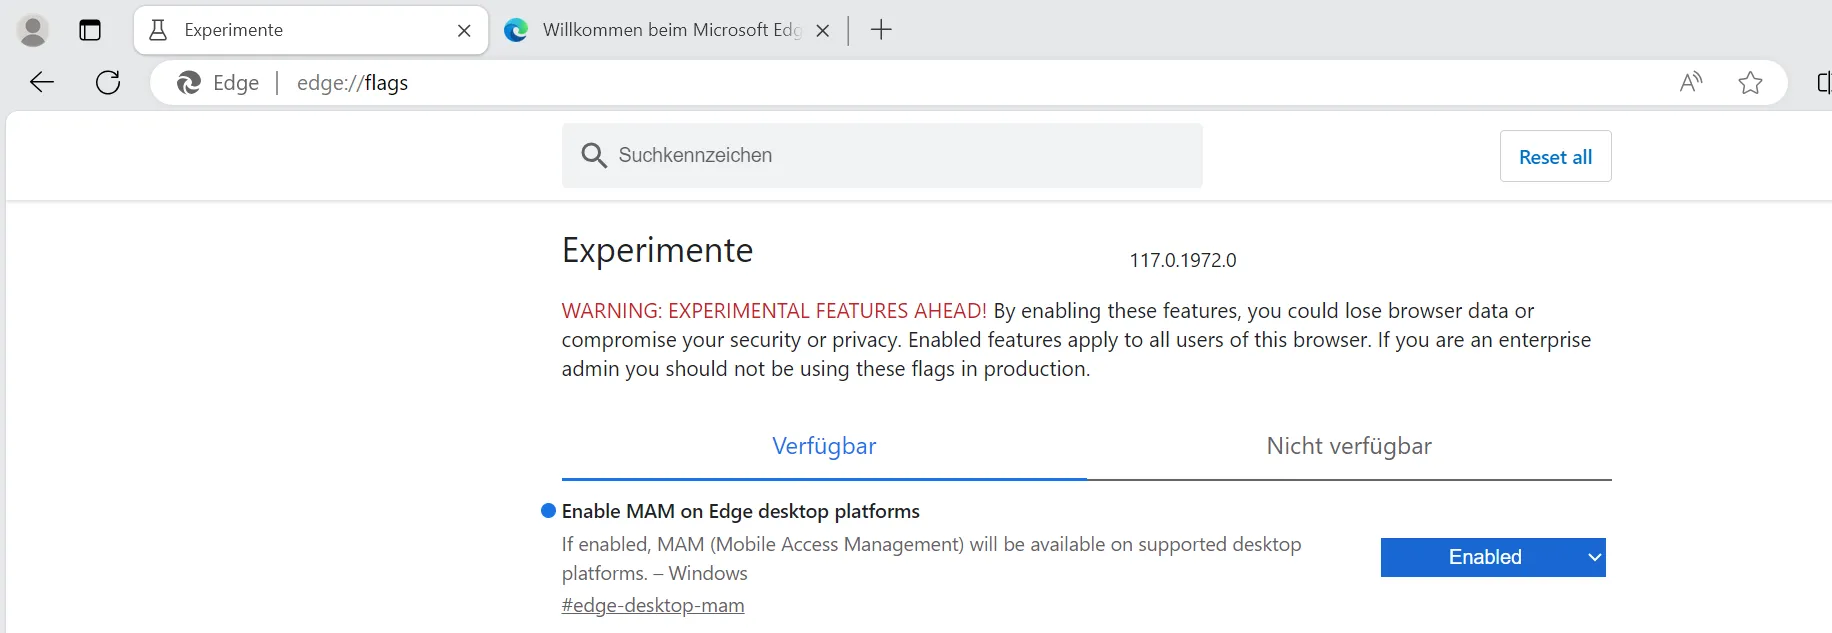Open the Enabled dropdown for MAM flag
This screenshot has width=1832, height=633.
click(1493, 557)
